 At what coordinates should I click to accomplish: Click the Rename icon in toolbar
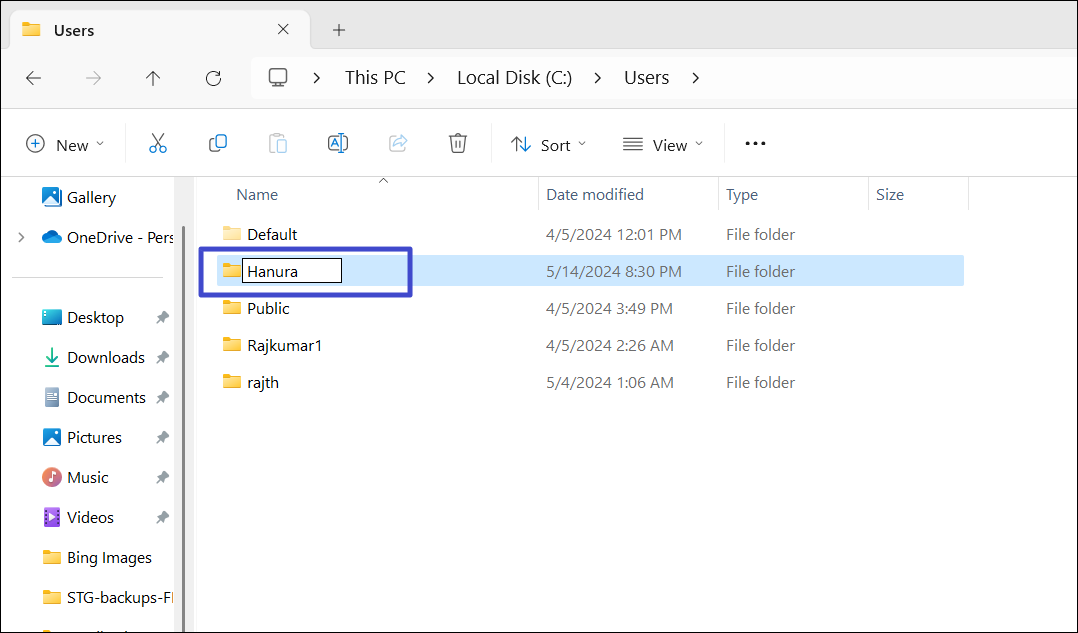coord(338,144)
